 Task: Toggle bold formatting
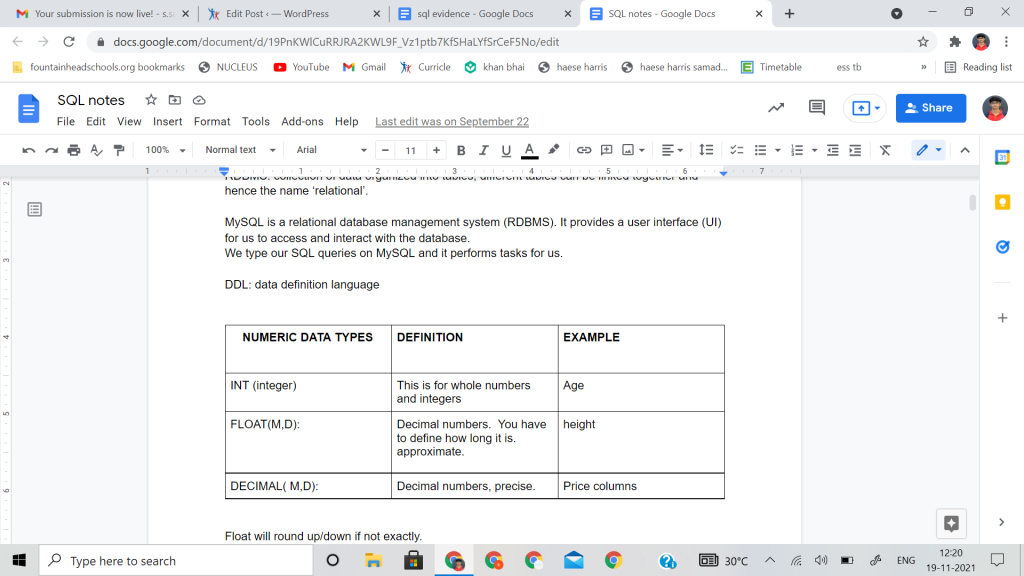point(461,150)
